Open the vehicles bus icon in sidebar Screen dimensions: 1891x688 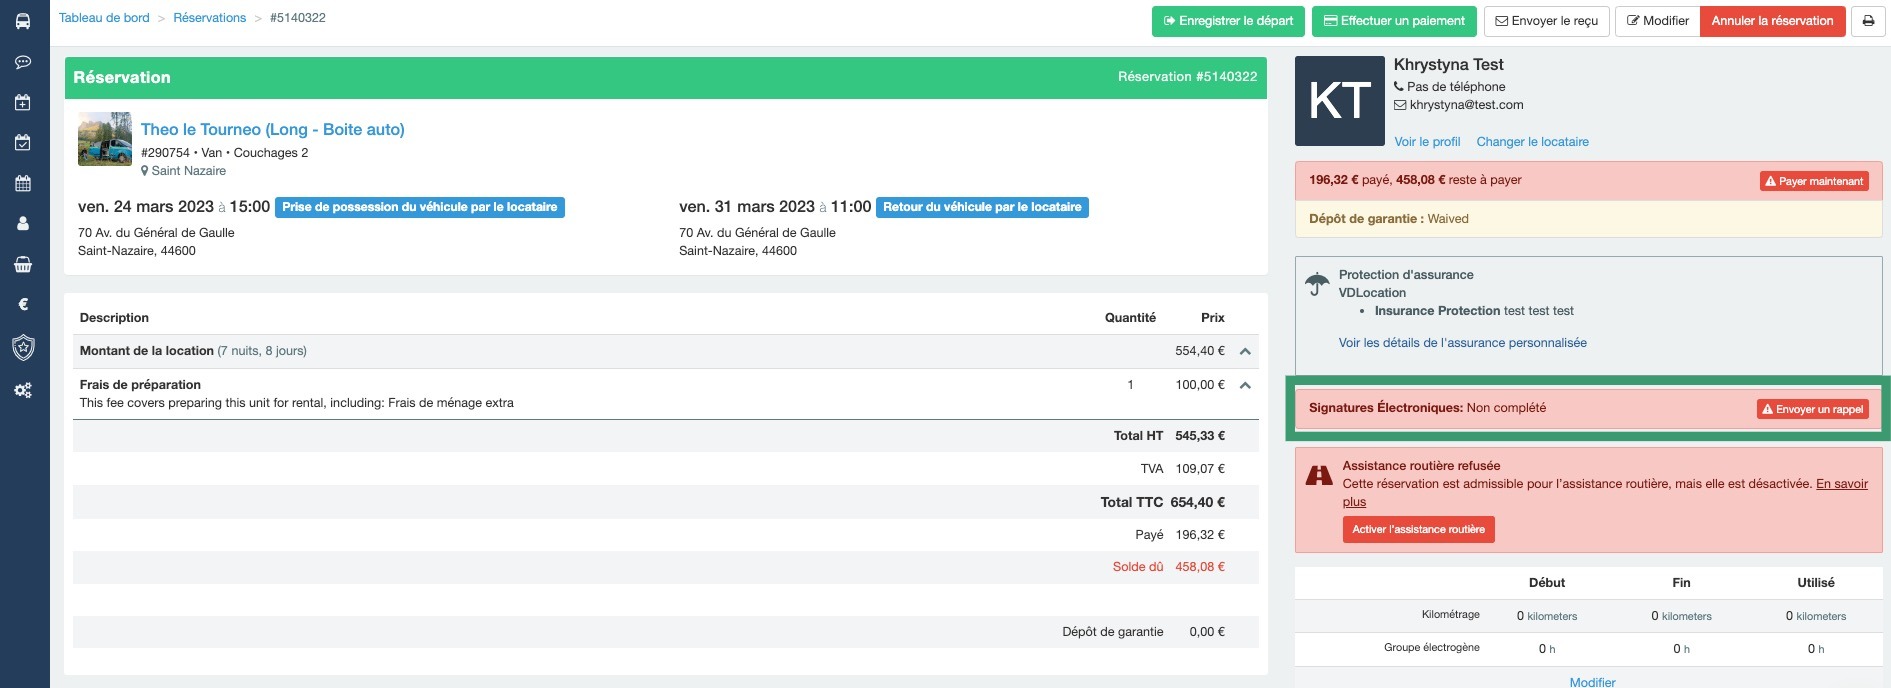23,21
